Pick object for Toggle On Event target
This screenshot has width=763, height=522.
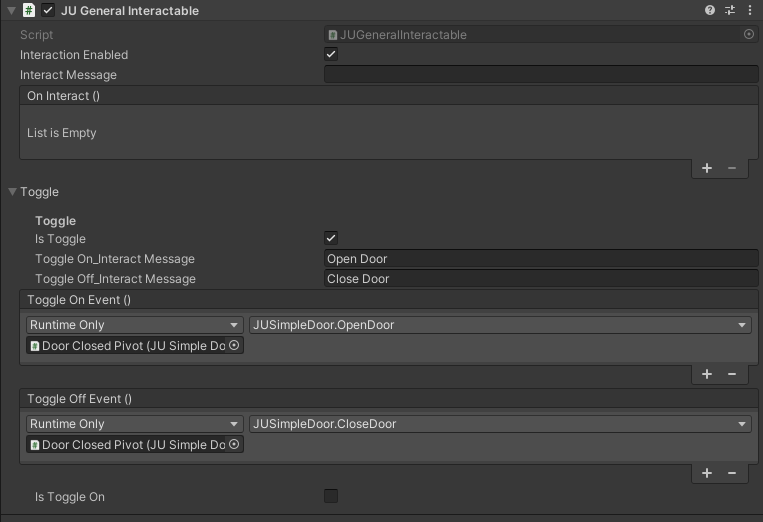point(234,345)
